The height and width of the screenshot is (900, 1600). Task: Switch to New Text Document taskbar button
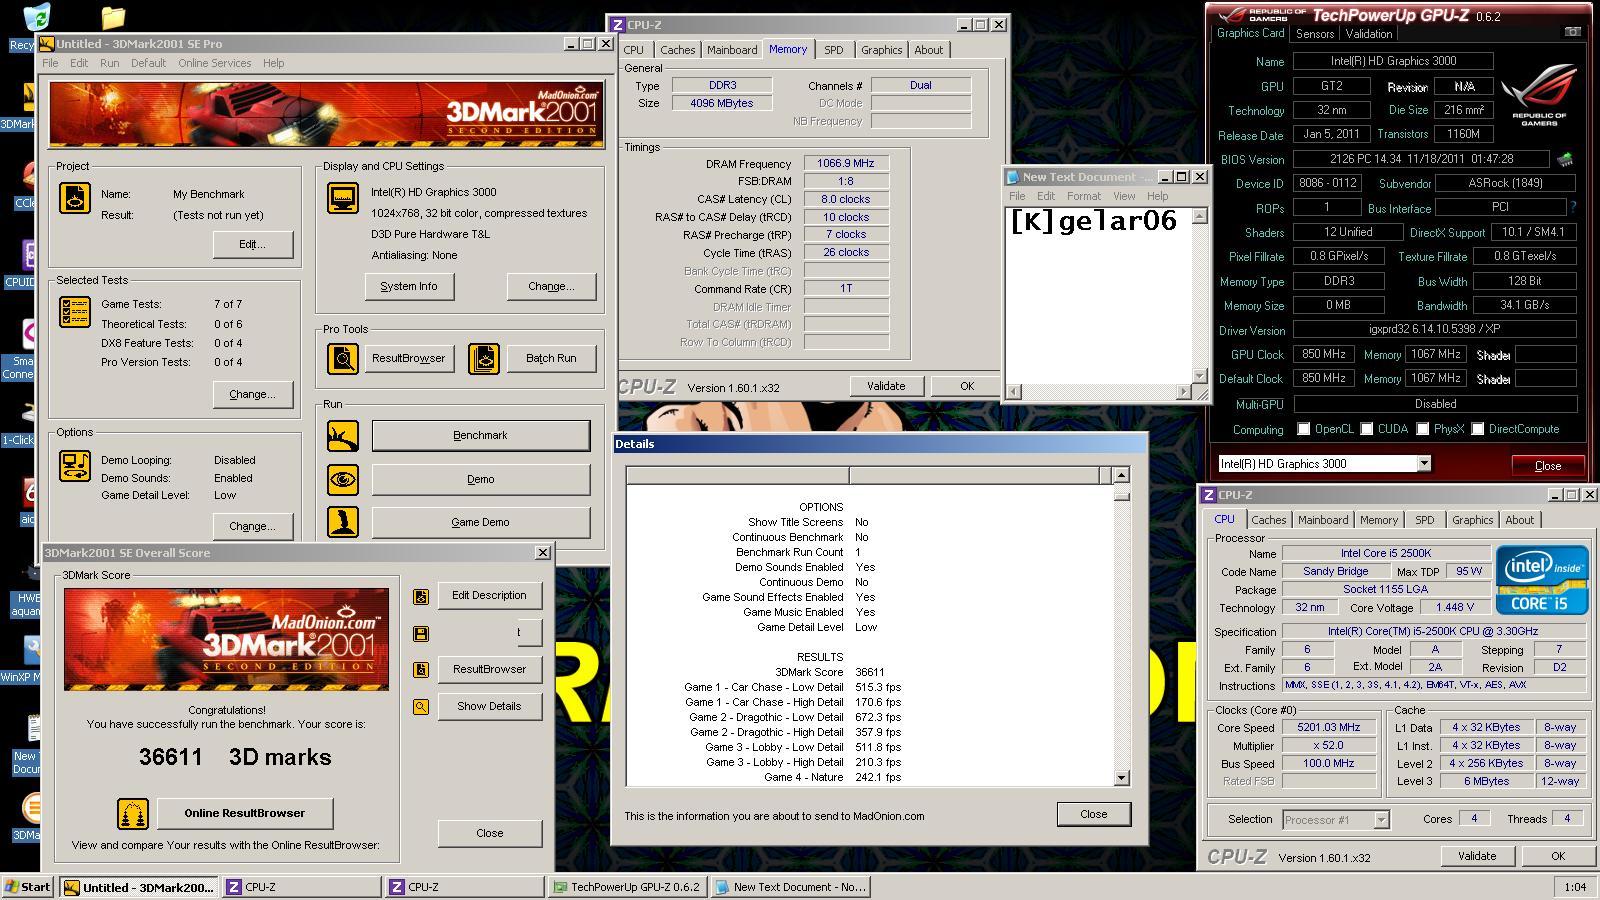[790, 887]
